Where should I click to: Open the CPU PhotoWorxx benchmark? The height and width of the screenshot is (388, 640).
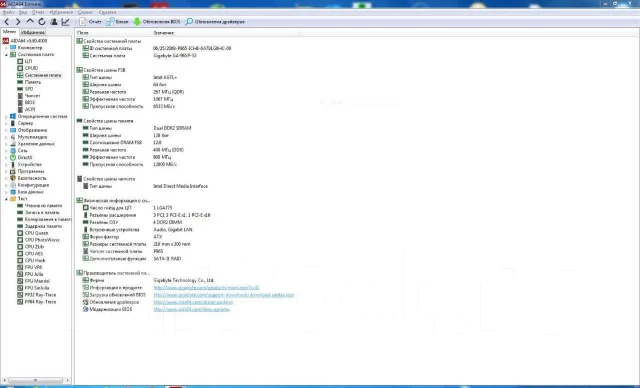tap(38, 240)
